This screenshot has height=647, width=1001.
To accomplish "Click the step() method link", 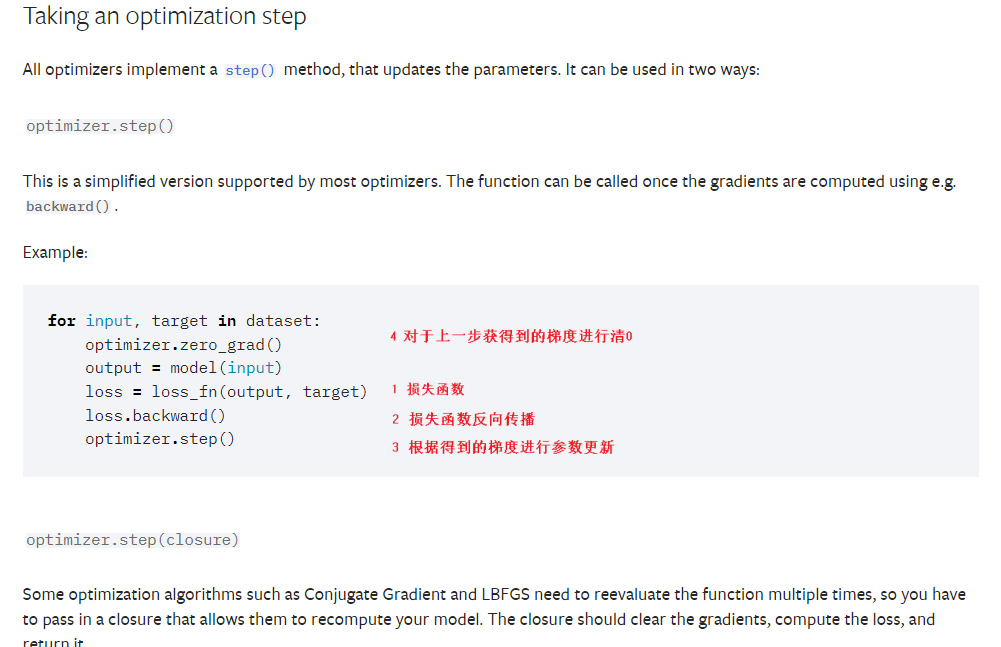I will (250, 71).
